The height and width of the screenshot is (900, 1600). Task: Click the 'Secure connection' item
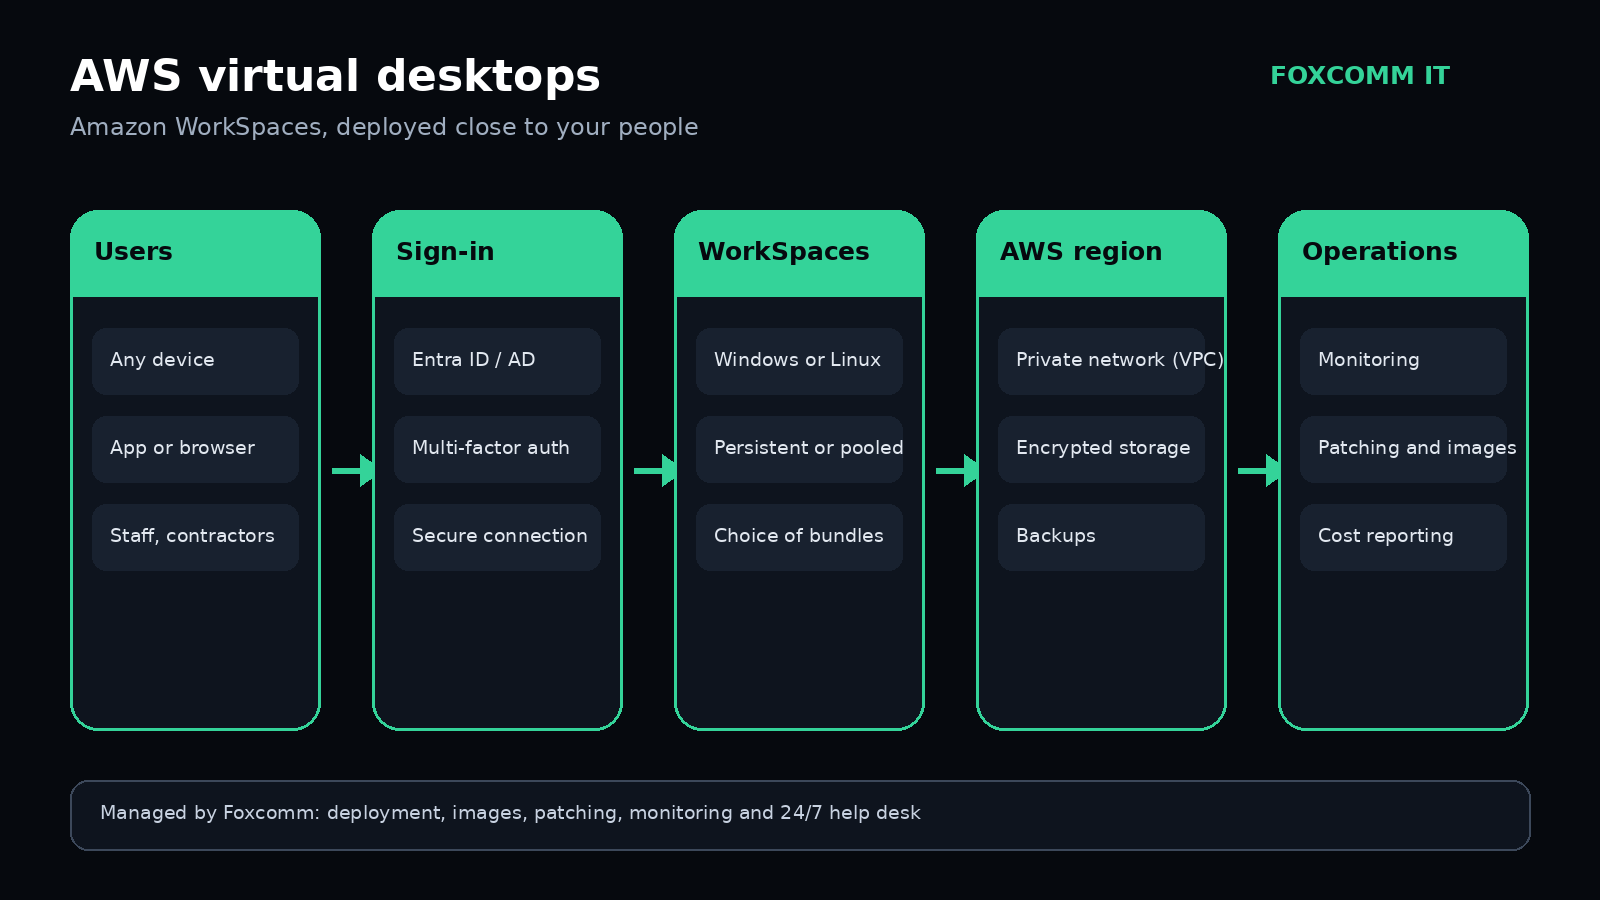[x=498, y=537]
